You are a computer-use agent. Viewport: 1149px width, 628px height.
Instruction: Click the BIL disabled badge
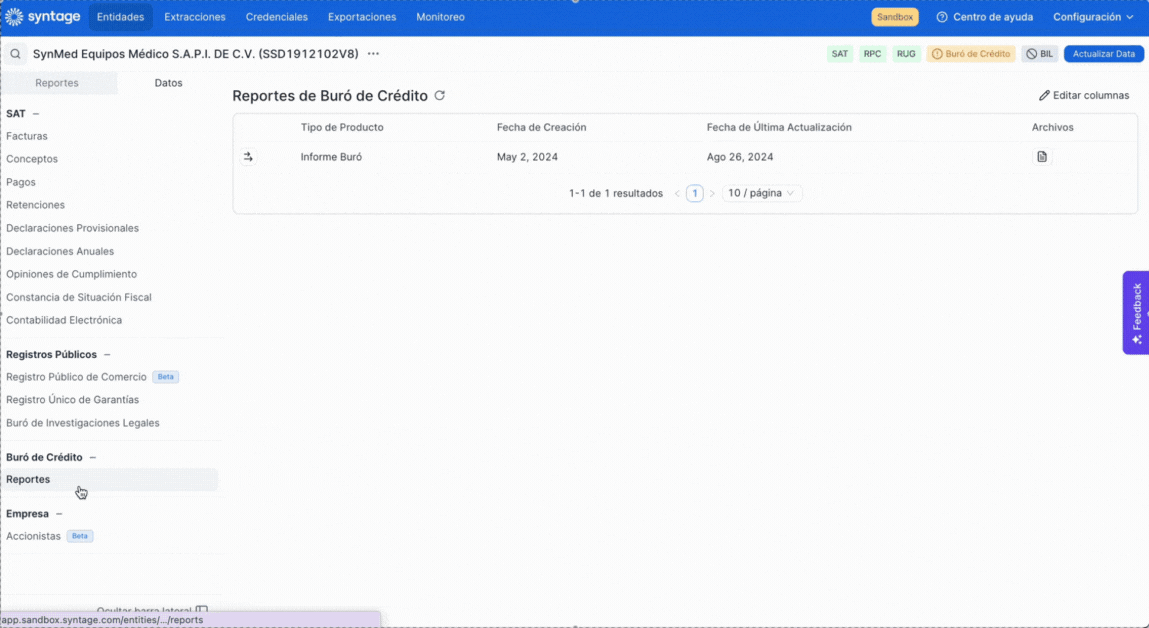[x=1040, y=53]
